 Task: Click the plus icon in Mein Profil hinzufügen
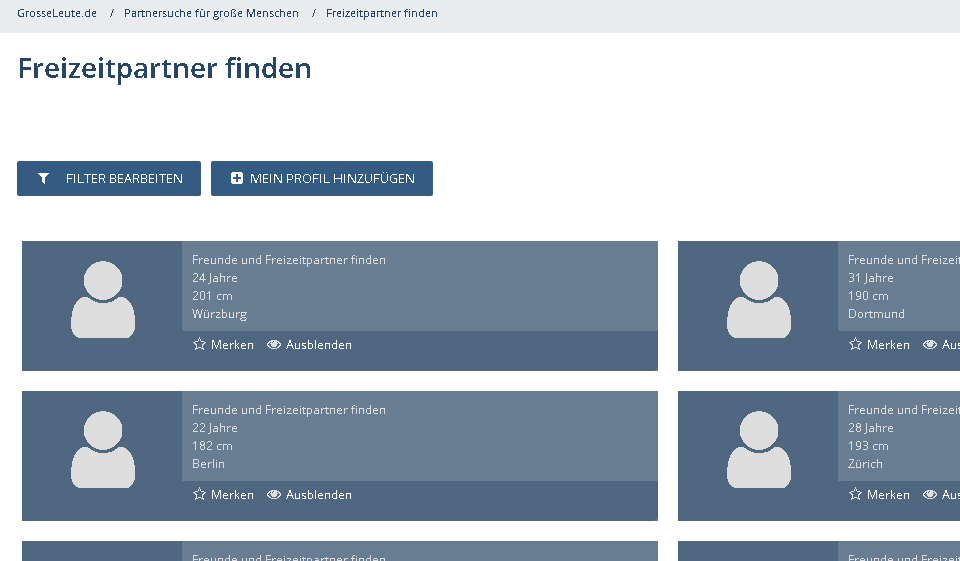pos(237,179)
